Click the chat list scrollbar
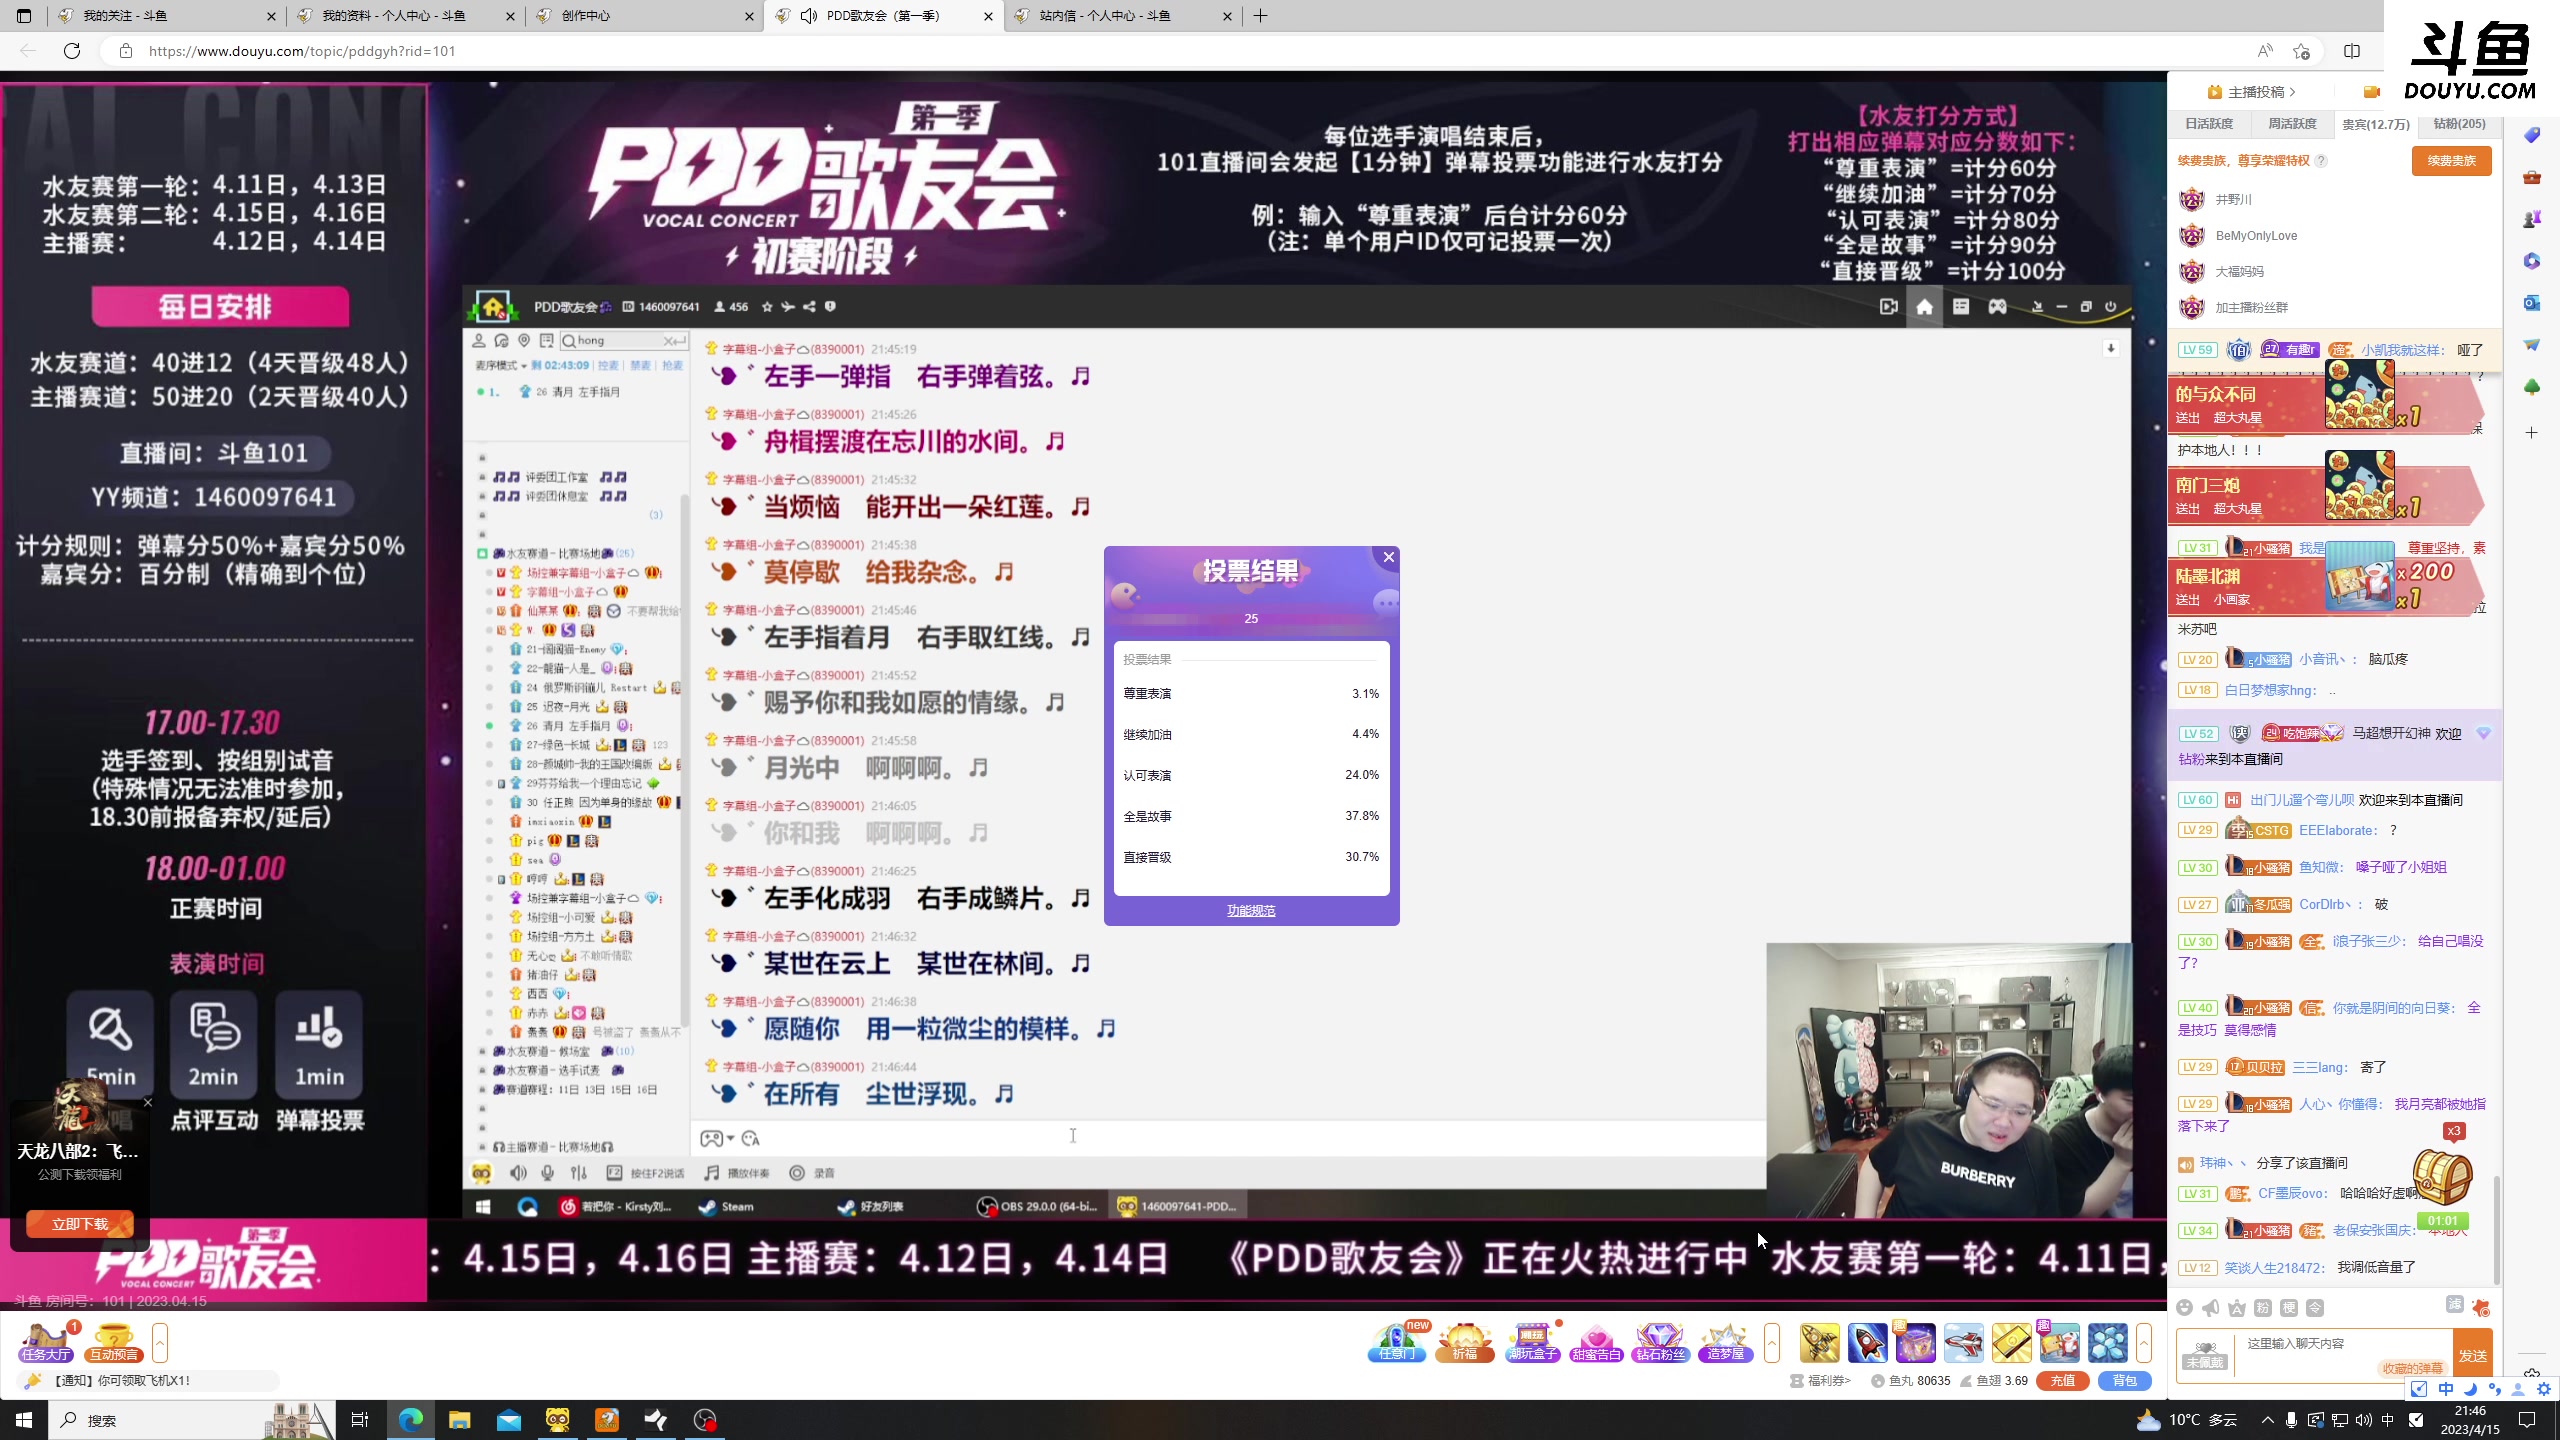The height and width of the screenshot is (1440, 2560). point(2497,1229)
